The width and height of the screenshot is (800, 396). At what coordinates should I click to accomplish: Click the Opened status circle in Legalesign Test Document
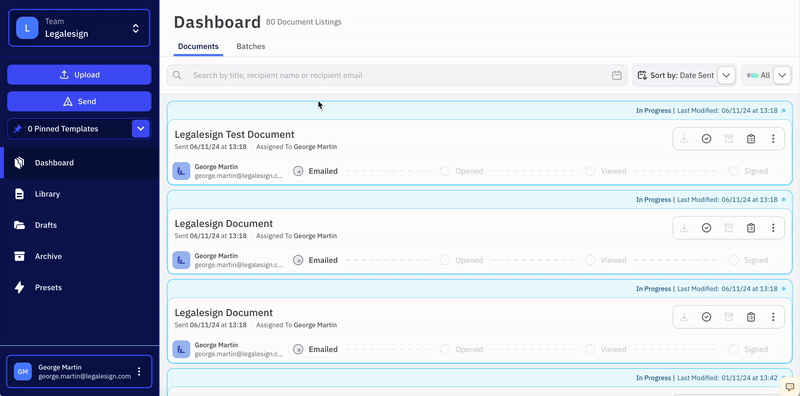point(445,171)
